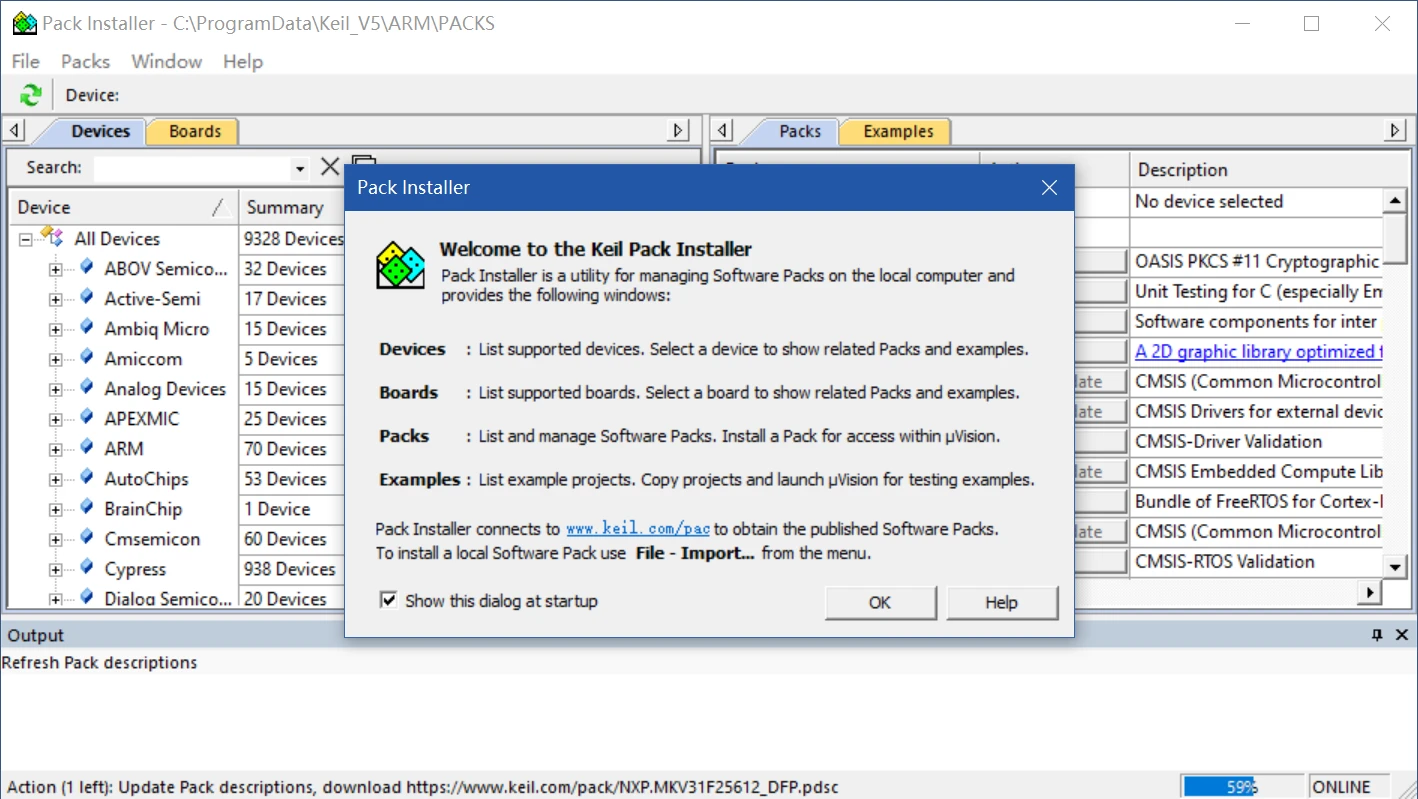Screen dimensions: 1418x799
Task: Open the www.keil.com/pack link
Action: [638, 528]
